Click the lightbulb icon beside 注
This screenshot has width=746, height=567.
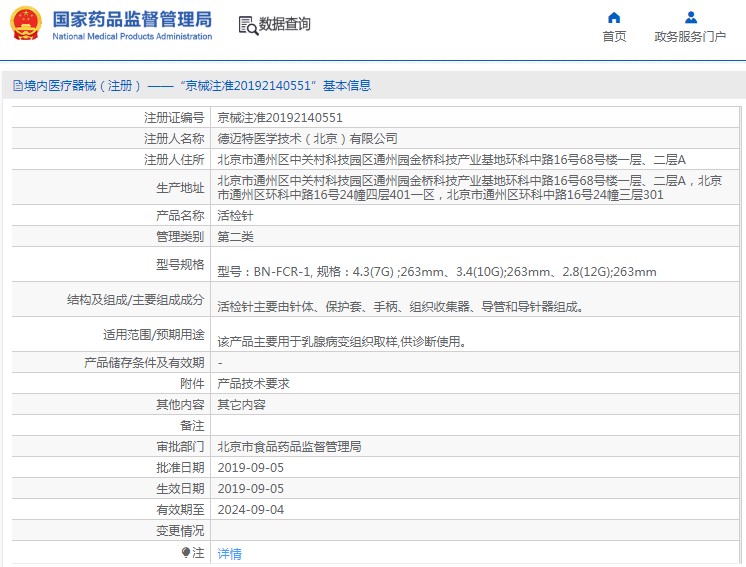click(x=185, y=552)
